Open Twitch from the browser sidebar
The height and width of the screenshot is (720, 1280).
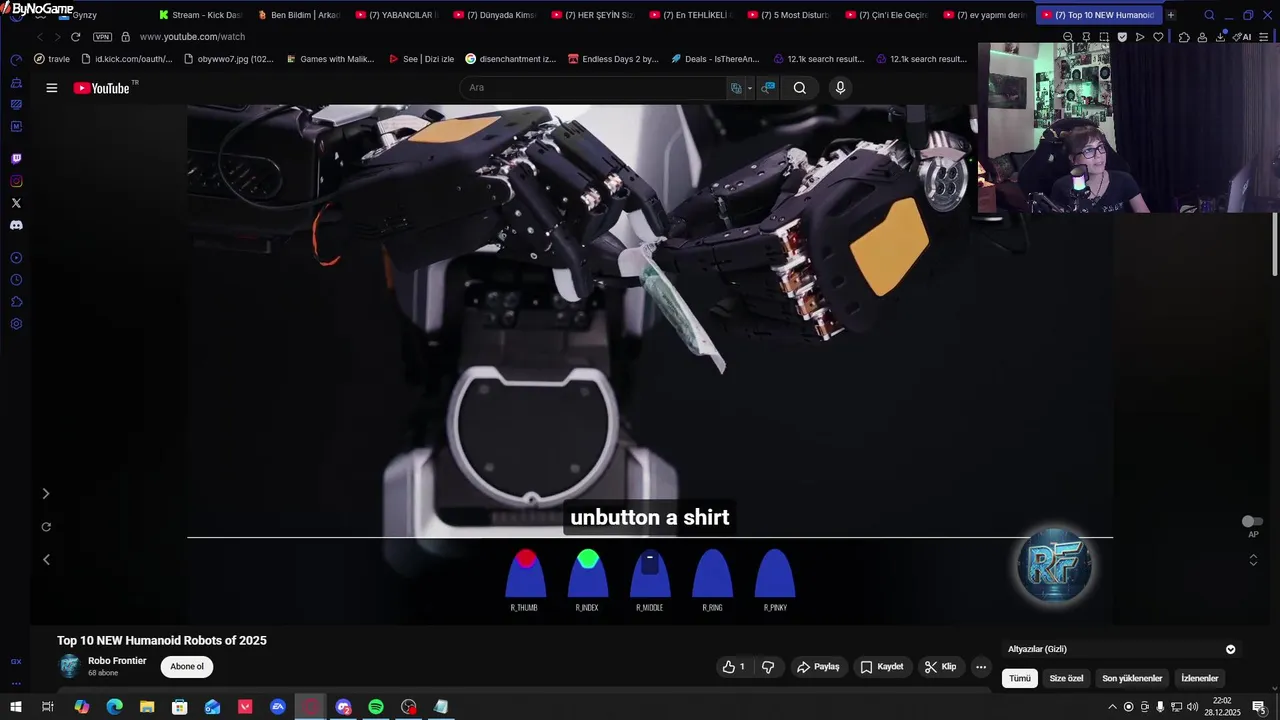[x=16, y=159]
